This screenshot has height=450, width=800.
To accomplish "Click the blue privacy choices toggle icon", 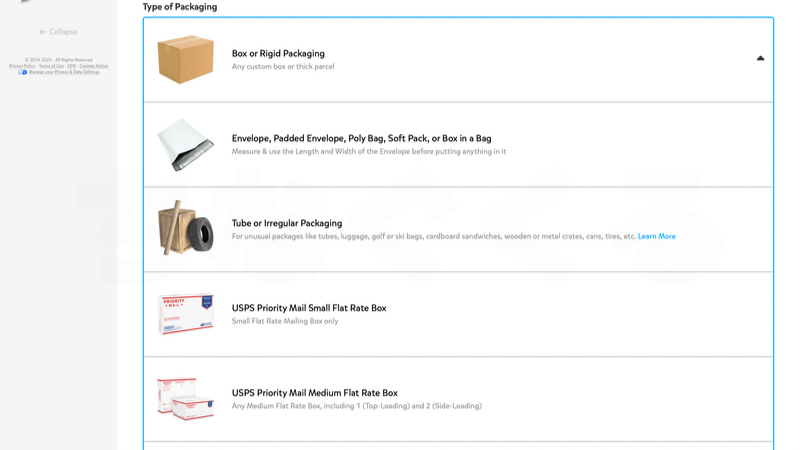I will tap(22, 72).
